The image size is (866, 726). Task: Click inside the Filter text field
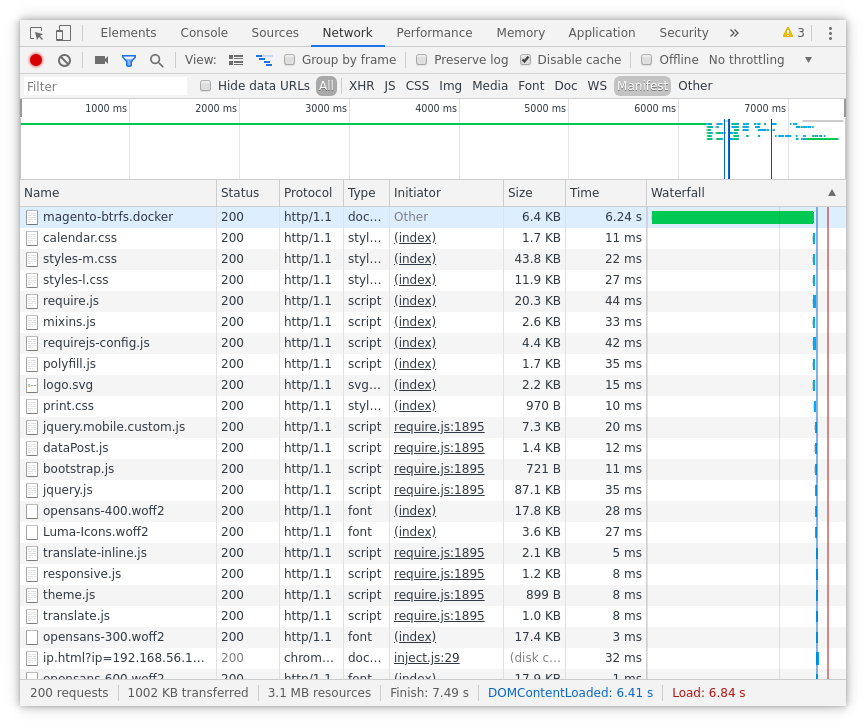coord(105,87)
